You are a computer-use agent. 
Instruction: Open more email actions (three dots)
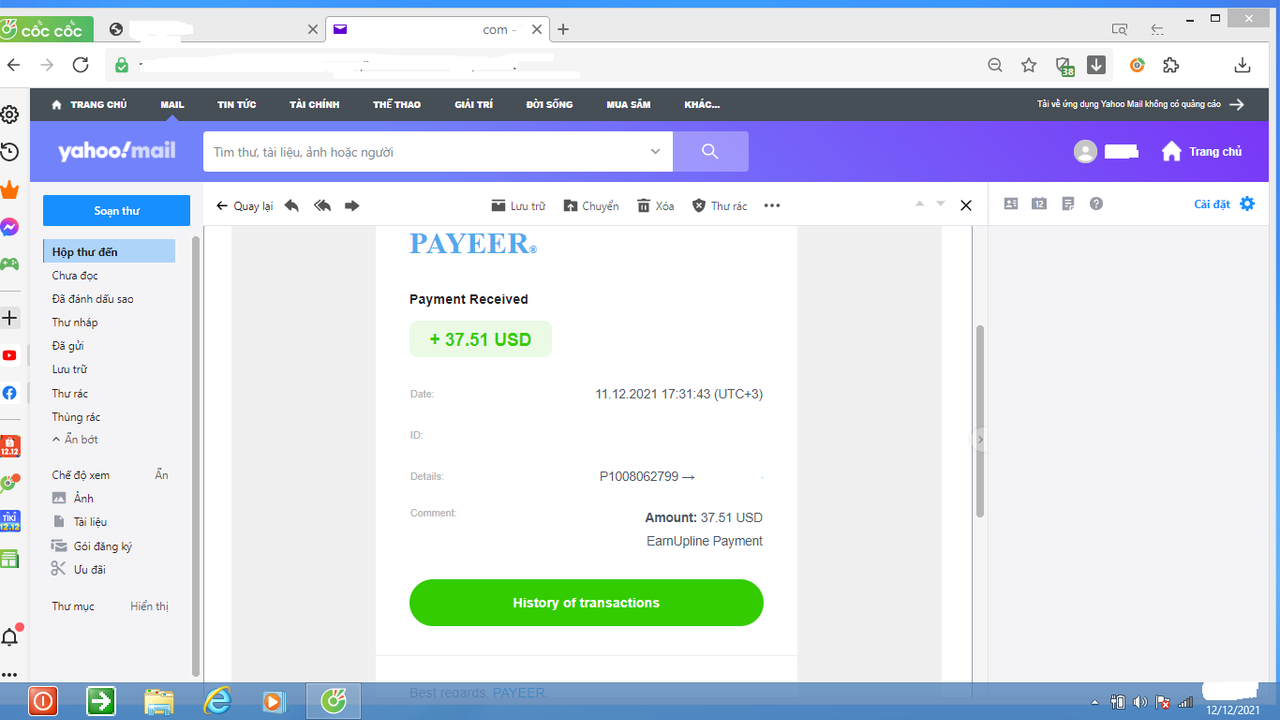[x=771, y=206]
